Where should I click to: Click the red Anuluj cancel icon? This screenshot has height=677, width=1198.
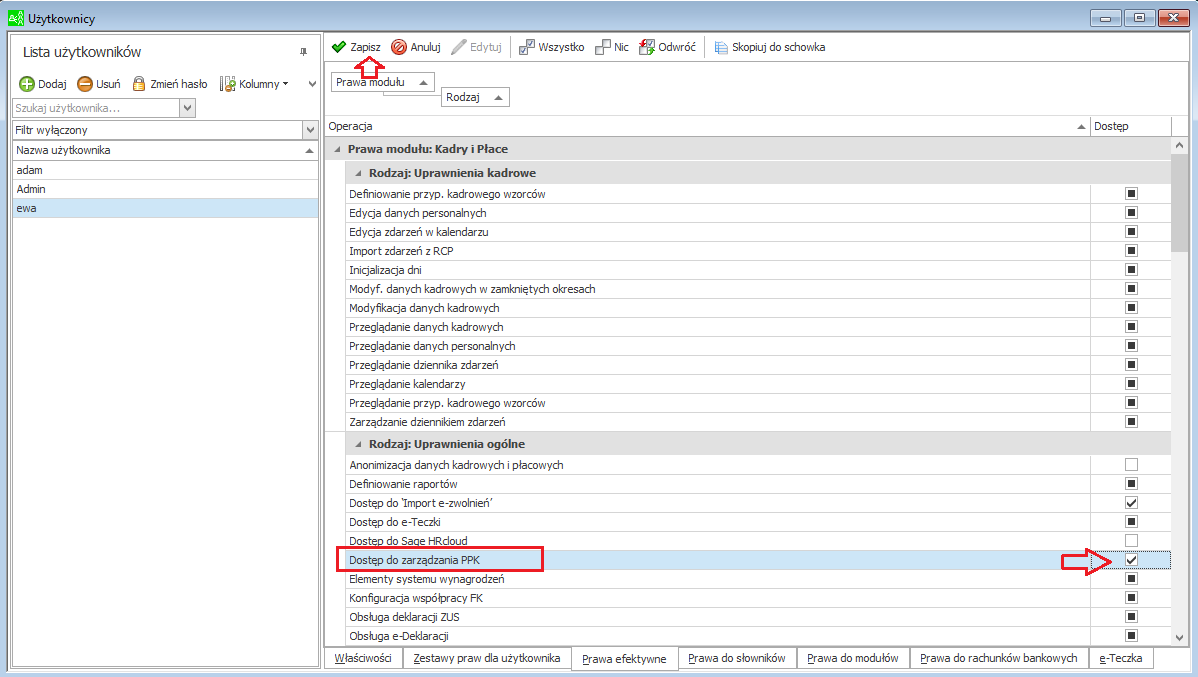point(399,47)
